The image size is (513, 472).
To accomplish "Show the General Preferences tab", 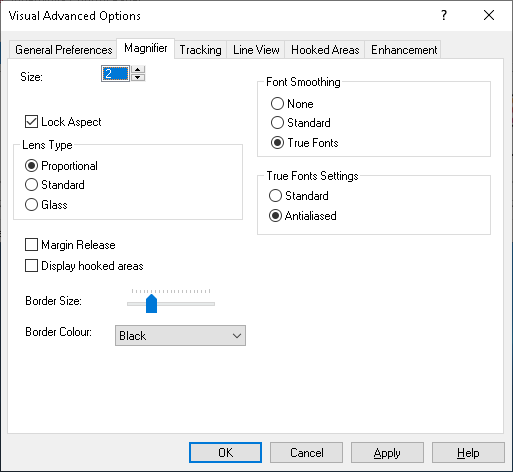I will (64, 50).
